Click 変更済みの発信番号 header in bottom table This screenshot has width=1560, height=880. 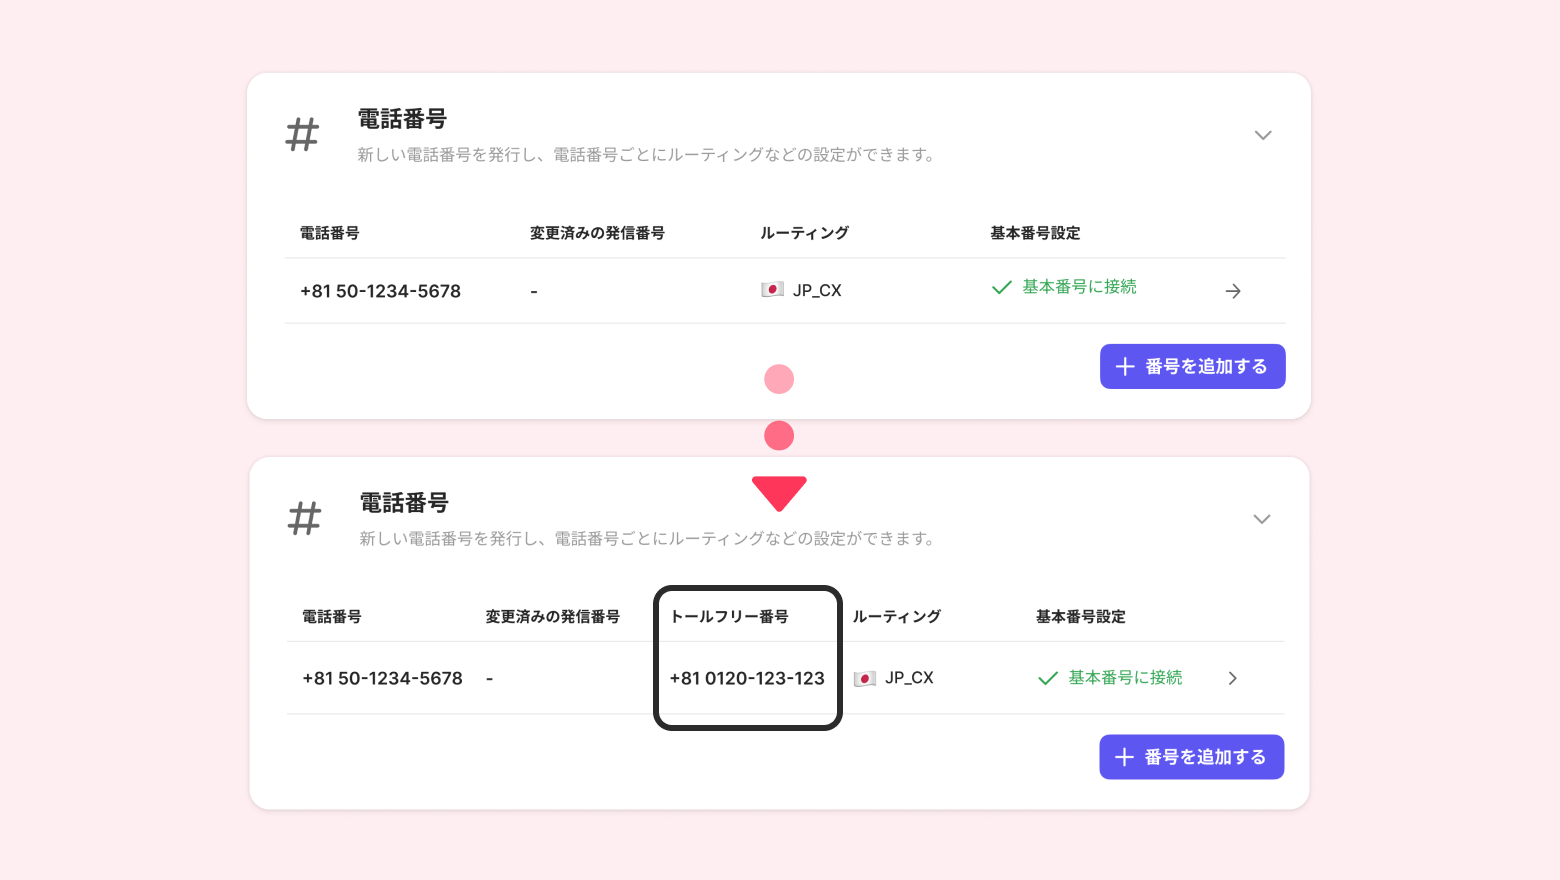[x=552, y=617]
